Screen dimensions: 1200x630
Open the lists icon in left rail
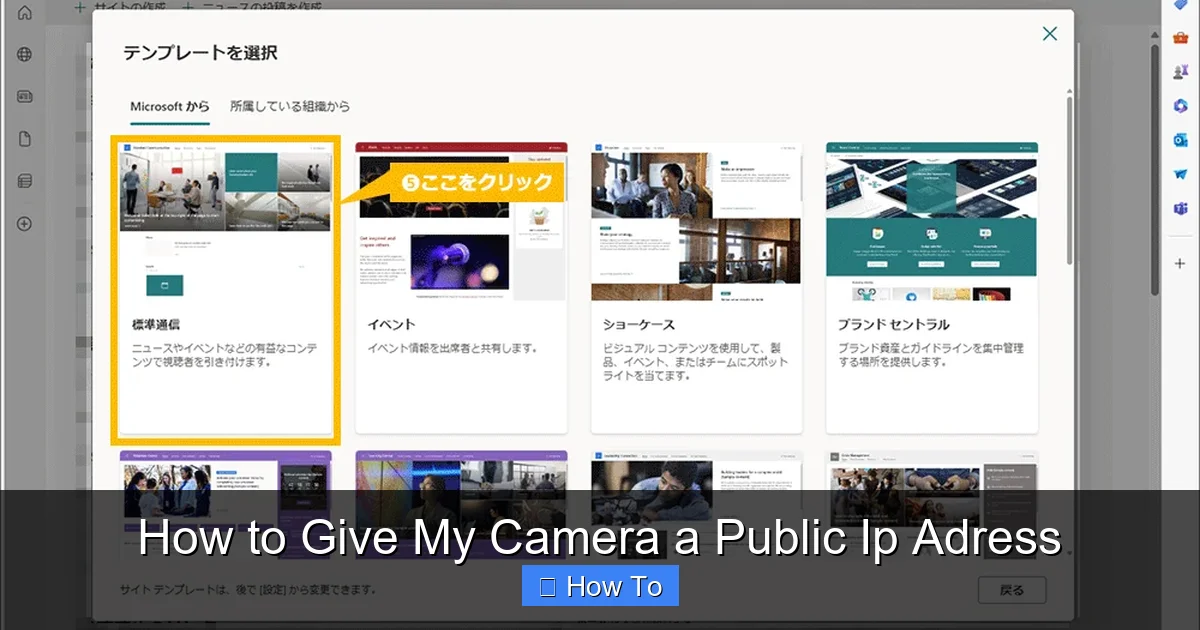25,181
